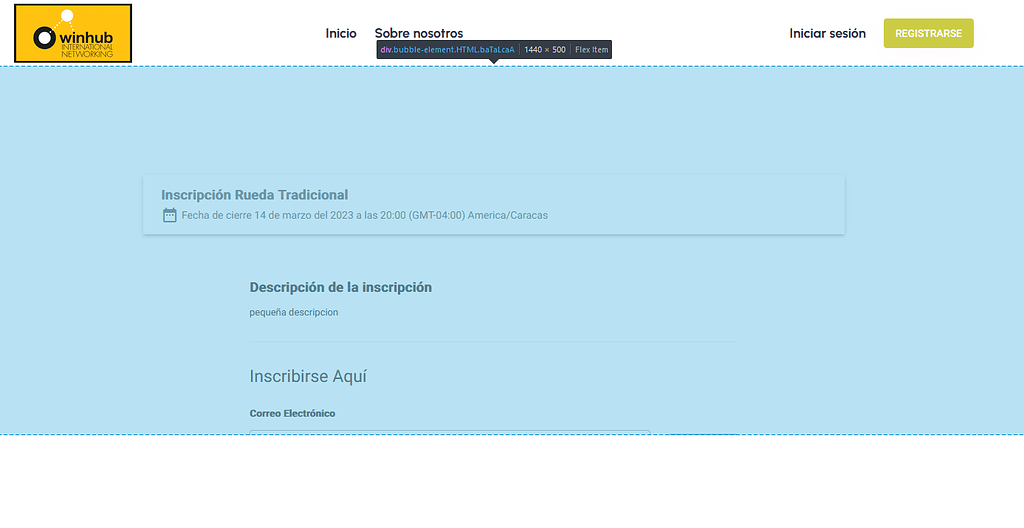Click the REGISTRARSE button

928,33
